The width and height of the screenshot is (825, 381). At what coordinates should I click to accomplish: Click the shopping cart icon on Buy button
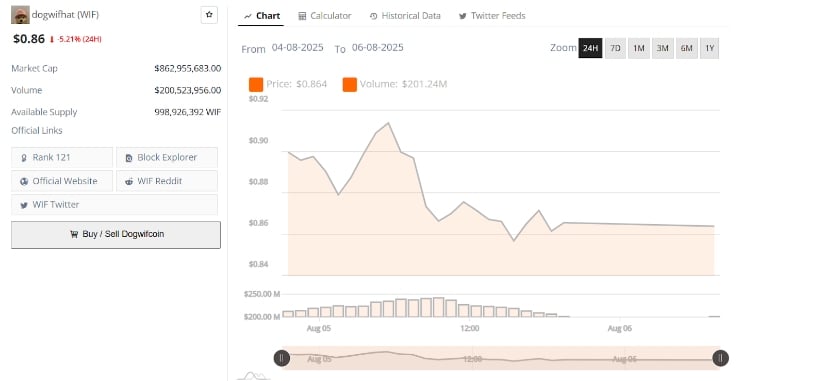coord(74,235)
